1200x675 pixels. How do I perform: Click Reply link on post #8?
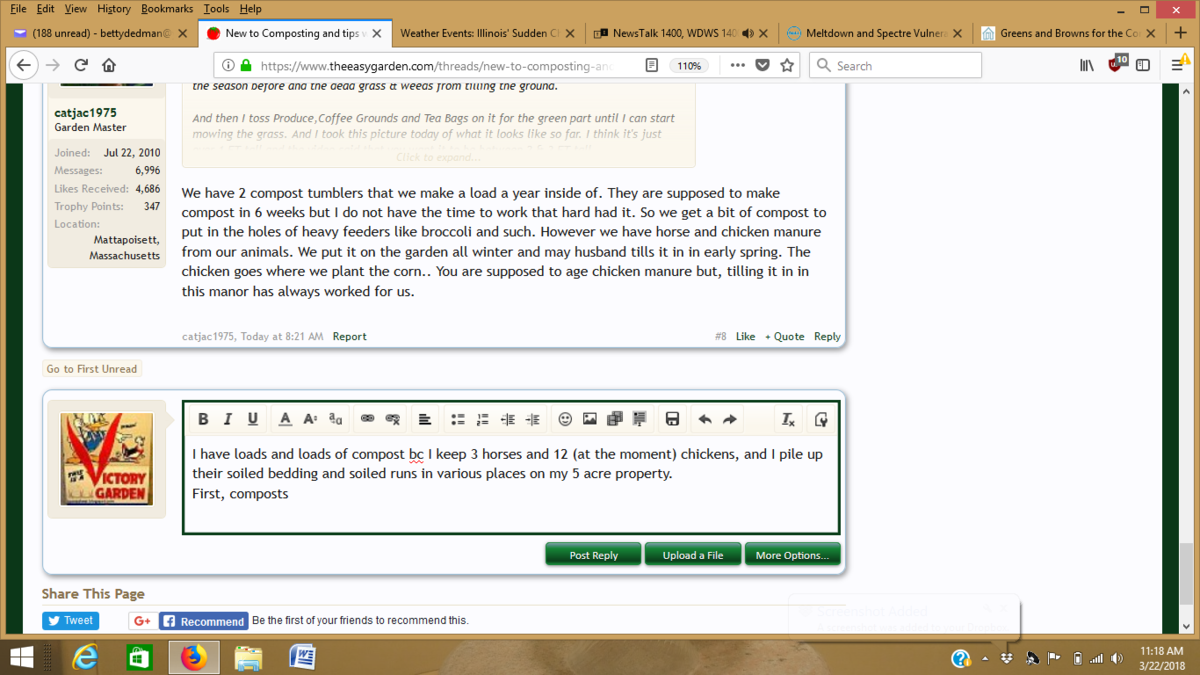coord(827,336)
